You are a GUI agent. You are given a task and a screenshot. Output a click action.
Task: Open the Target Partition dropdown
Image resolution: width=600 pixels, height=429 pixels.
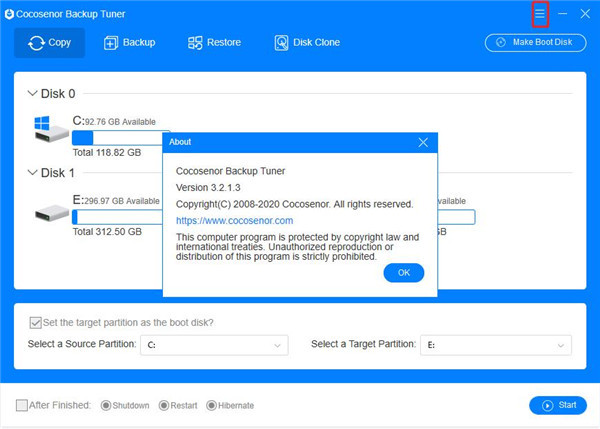pyautogui.click(x=496, y=345)
